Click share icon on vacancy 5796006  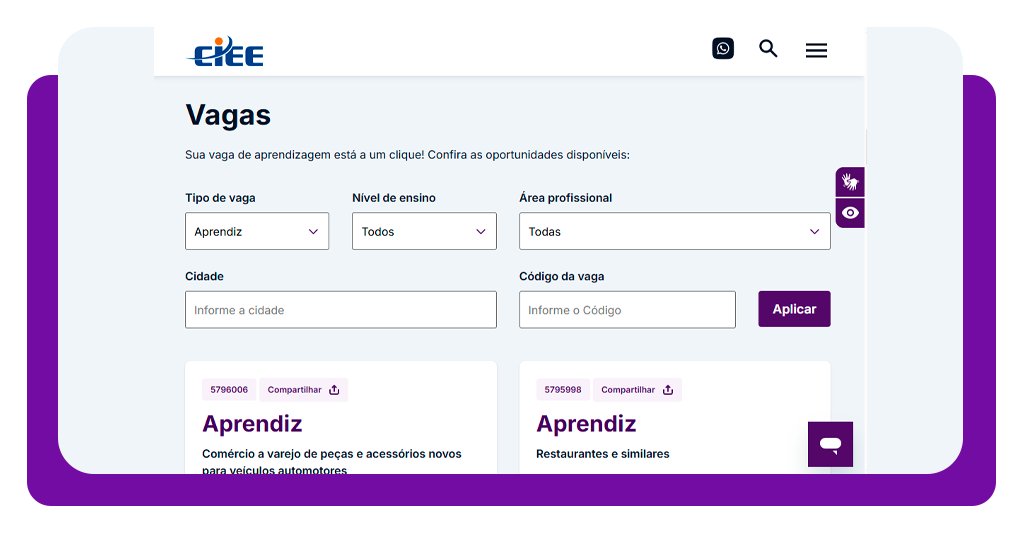[x=334, y=390]
